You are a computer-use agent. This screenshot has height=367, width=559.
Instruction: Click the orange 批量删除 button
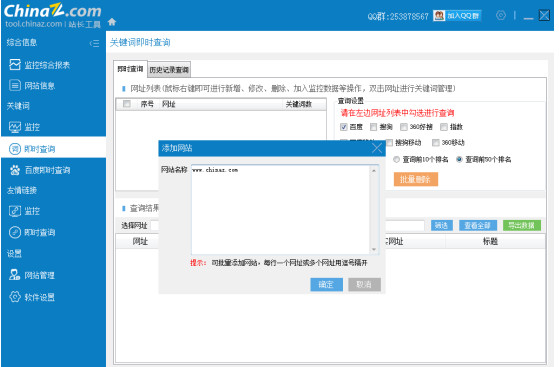(416, 179)
